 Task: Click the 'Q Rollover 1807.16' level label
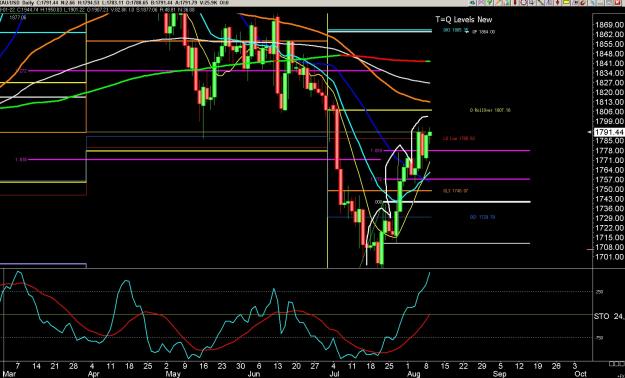(x=490, y=110)
